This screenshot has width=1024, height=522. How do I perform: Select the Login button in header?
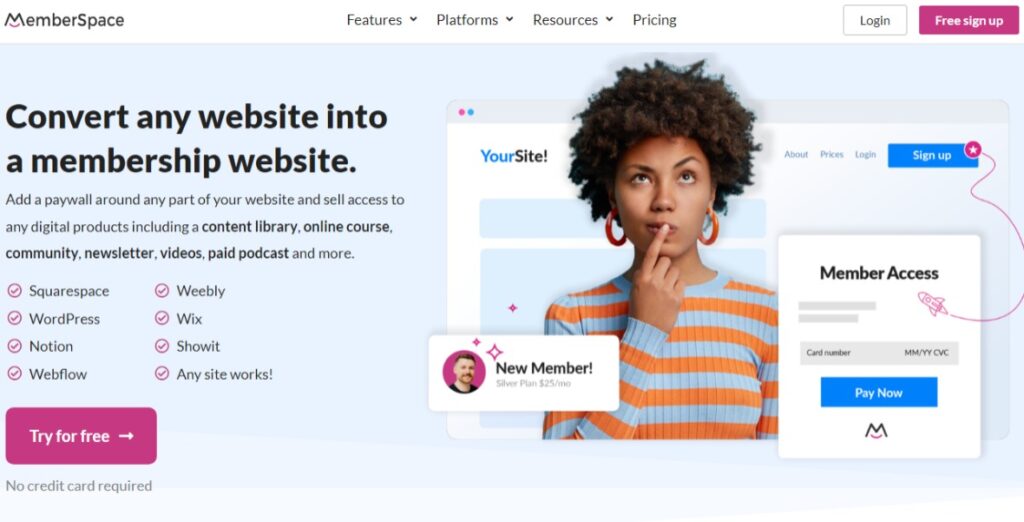[x=874, y=20]
